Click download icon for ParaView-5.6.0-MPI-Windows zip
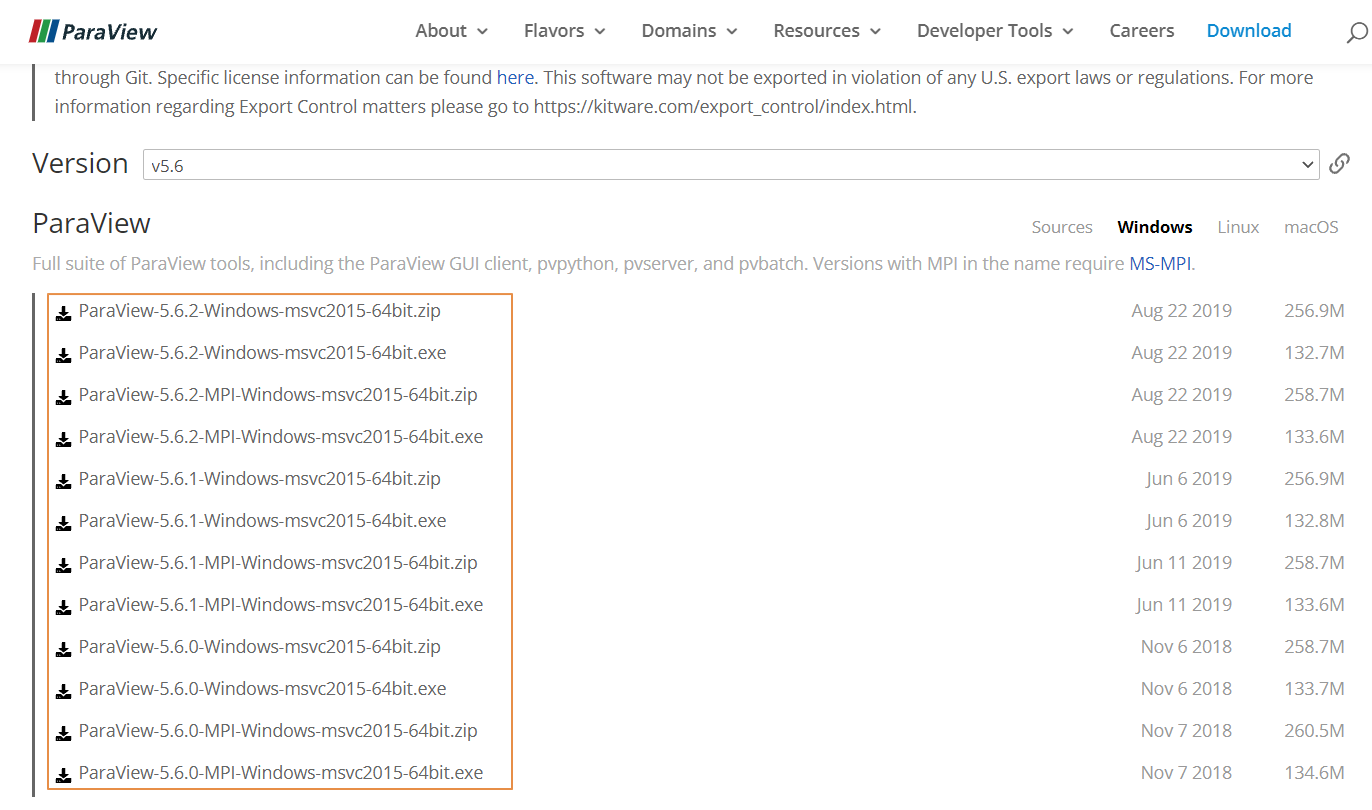Viewport: 1372px width, 810px height. pos(63,733)
